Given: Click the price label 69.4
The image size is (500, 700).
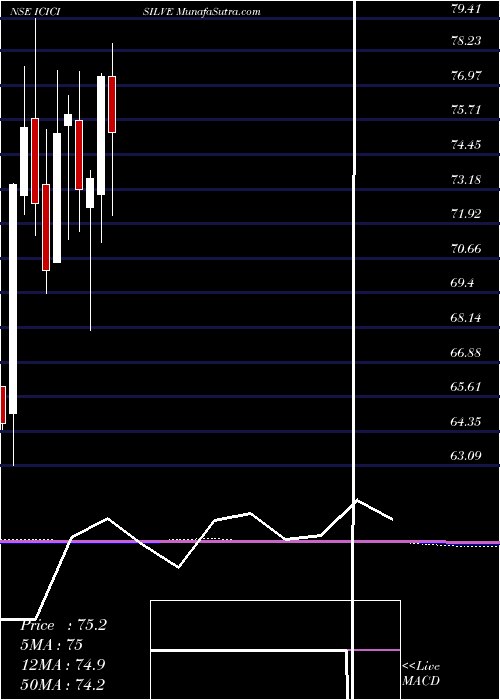Looking at the screenshot, I should coord(463,283).
